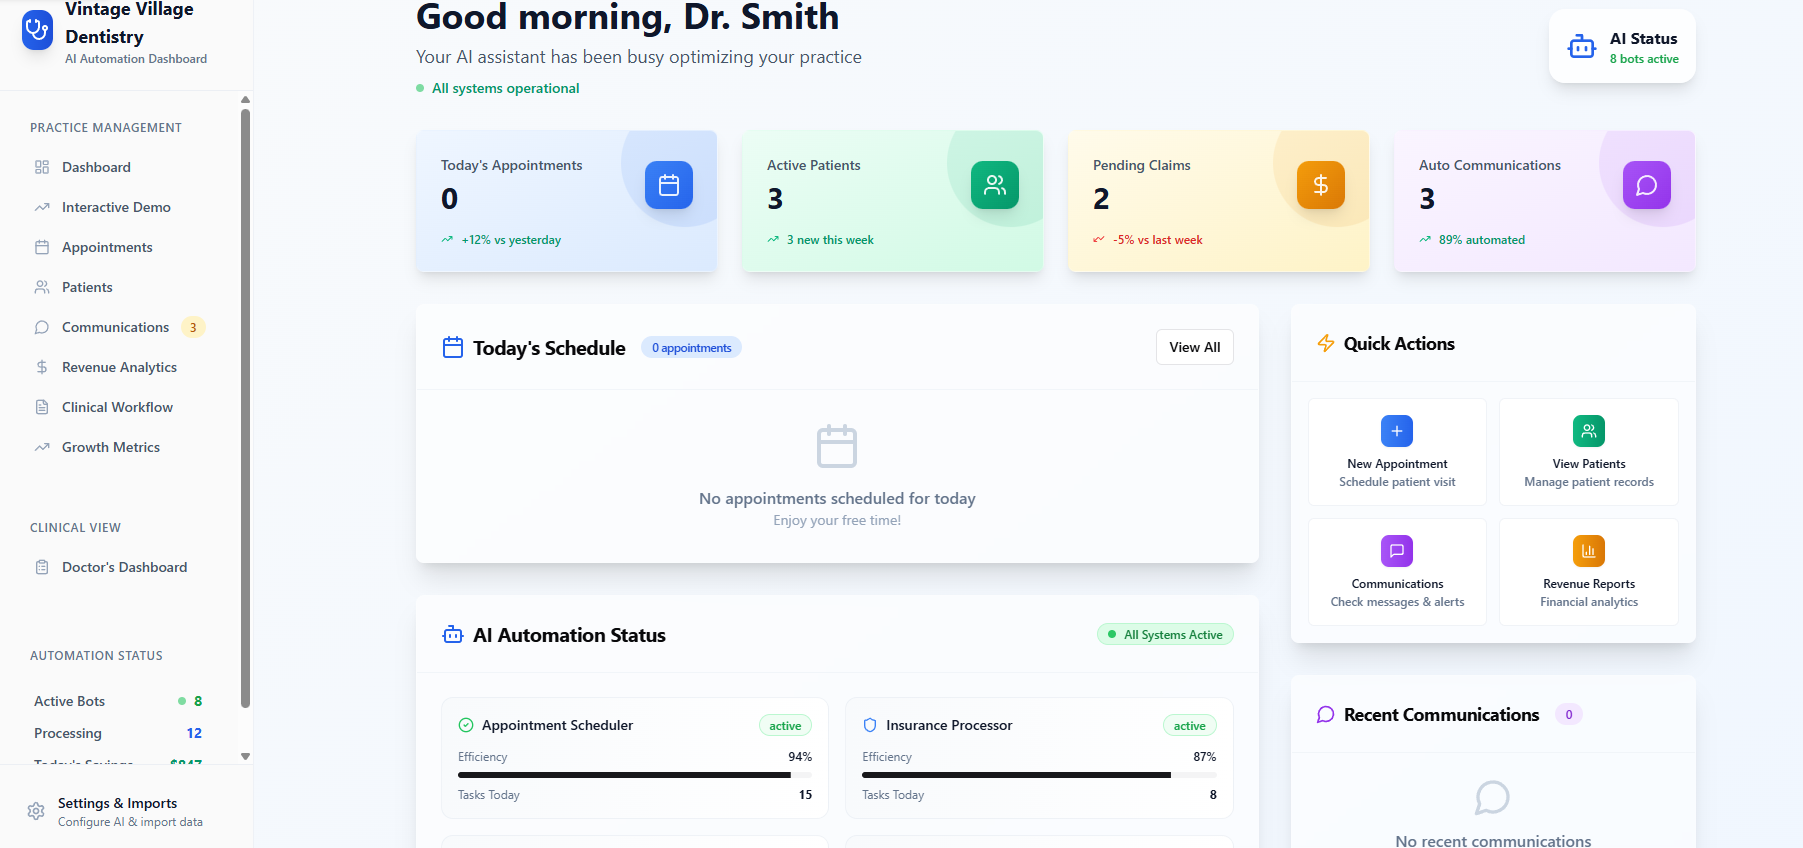1803x848 pixels.
Task: Go to Appointments in the sidebar
Action: click(x=107, y=247)
